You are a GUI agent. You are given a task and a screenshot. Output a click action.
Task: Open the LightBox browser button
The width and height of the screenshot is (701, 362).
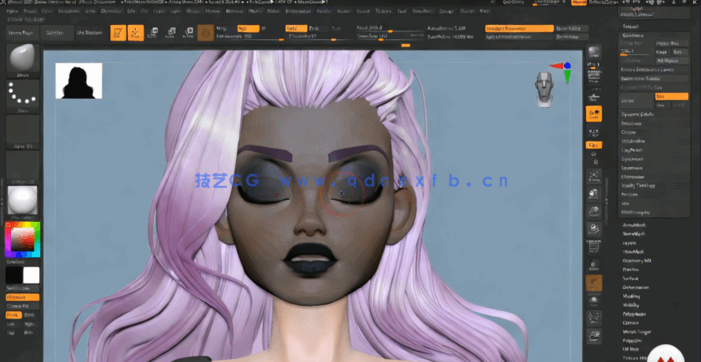(x=57, y=33)
